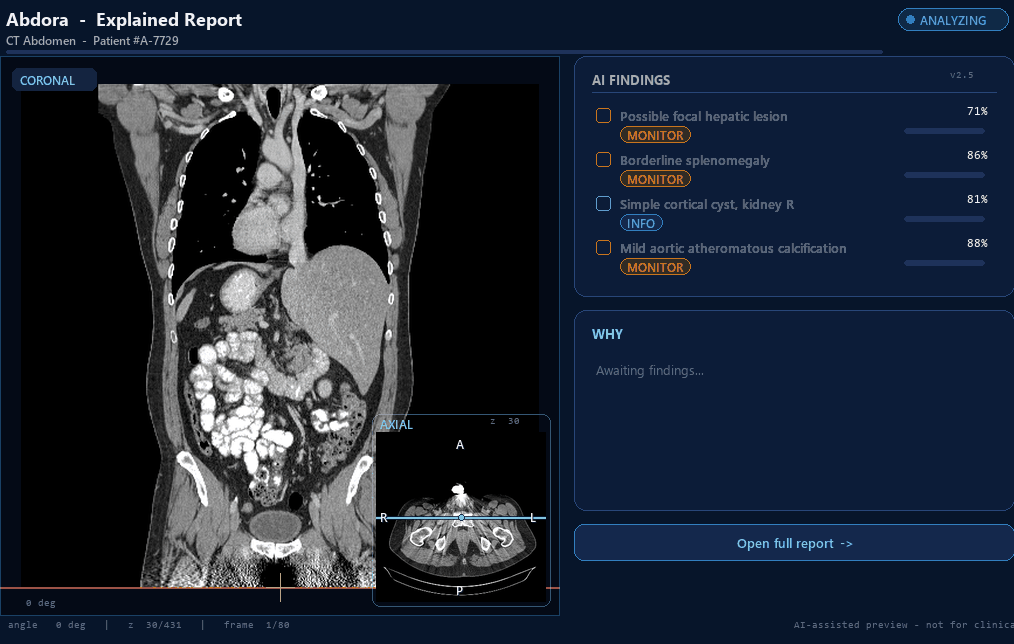Click the 'angle 0 deg' status bar entry
The width and height of the screenshot is (1014, 644).
[47, 625]
